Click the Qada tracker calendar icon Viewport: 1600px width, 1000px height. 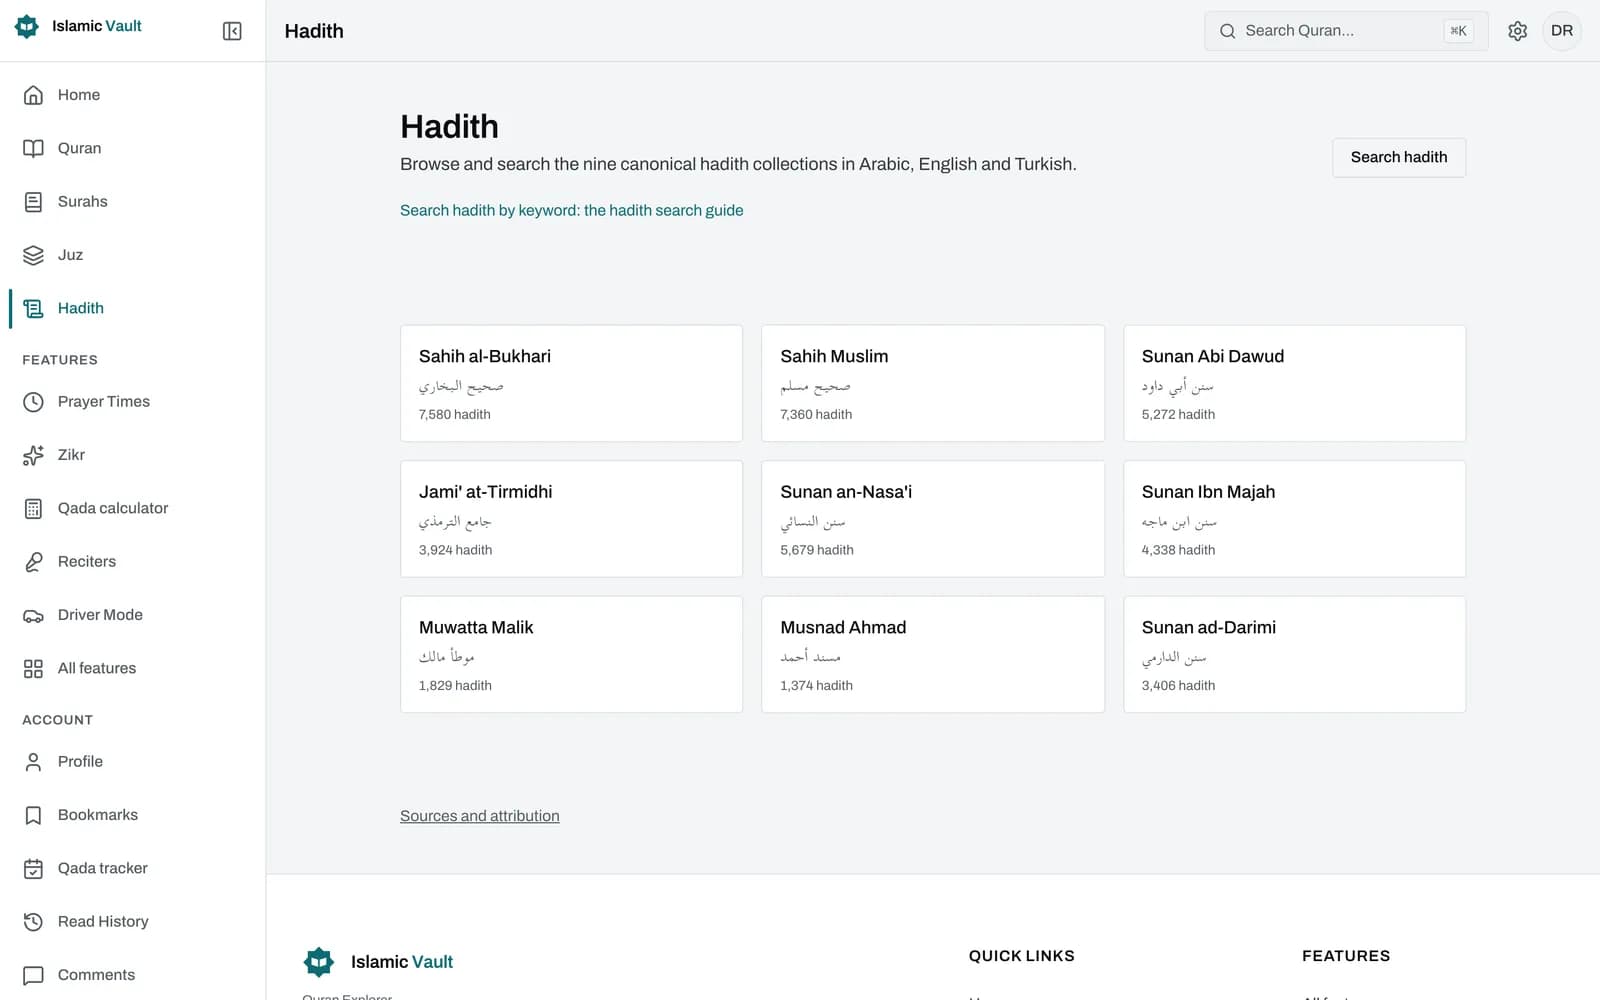click(33, 868)
